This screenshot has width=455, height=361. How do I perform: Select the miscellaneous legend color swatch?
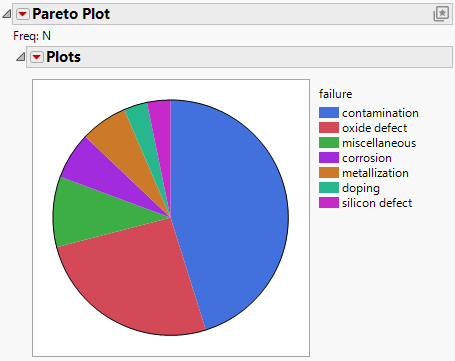point(329,143)
